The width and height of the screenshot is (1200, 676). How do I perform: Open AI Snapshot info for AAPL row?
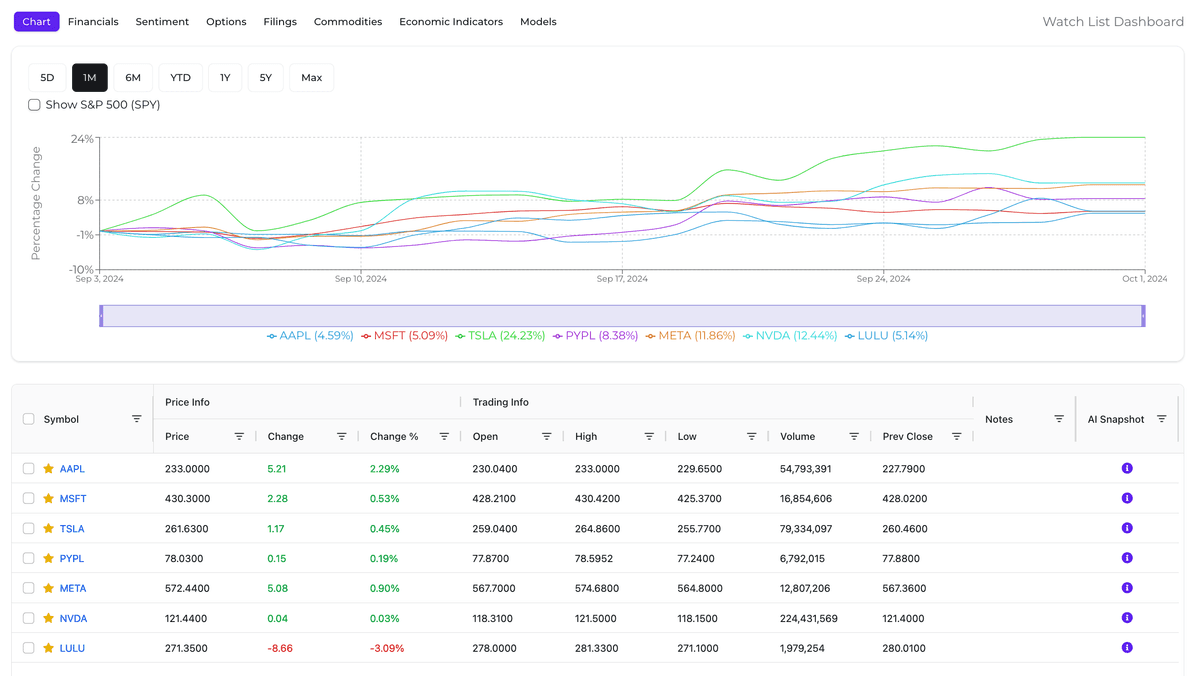point(1127,468)
